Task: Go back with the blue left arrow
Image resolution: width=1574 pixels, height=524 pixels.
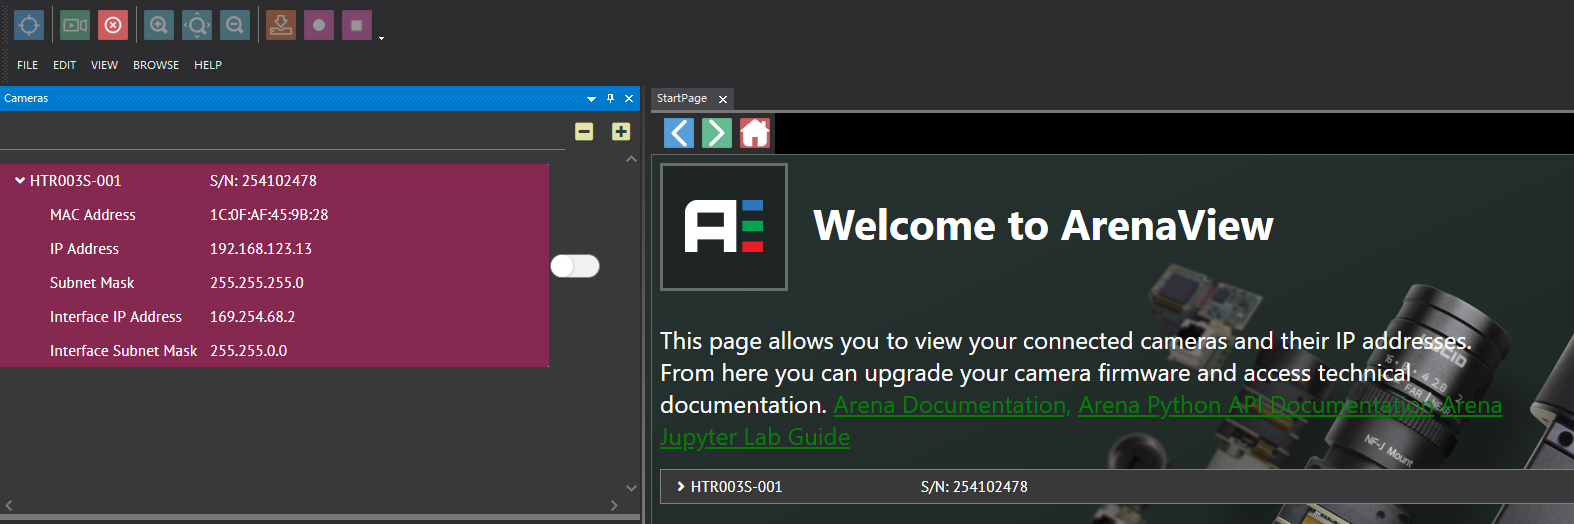Action: (x=679, y=133)
